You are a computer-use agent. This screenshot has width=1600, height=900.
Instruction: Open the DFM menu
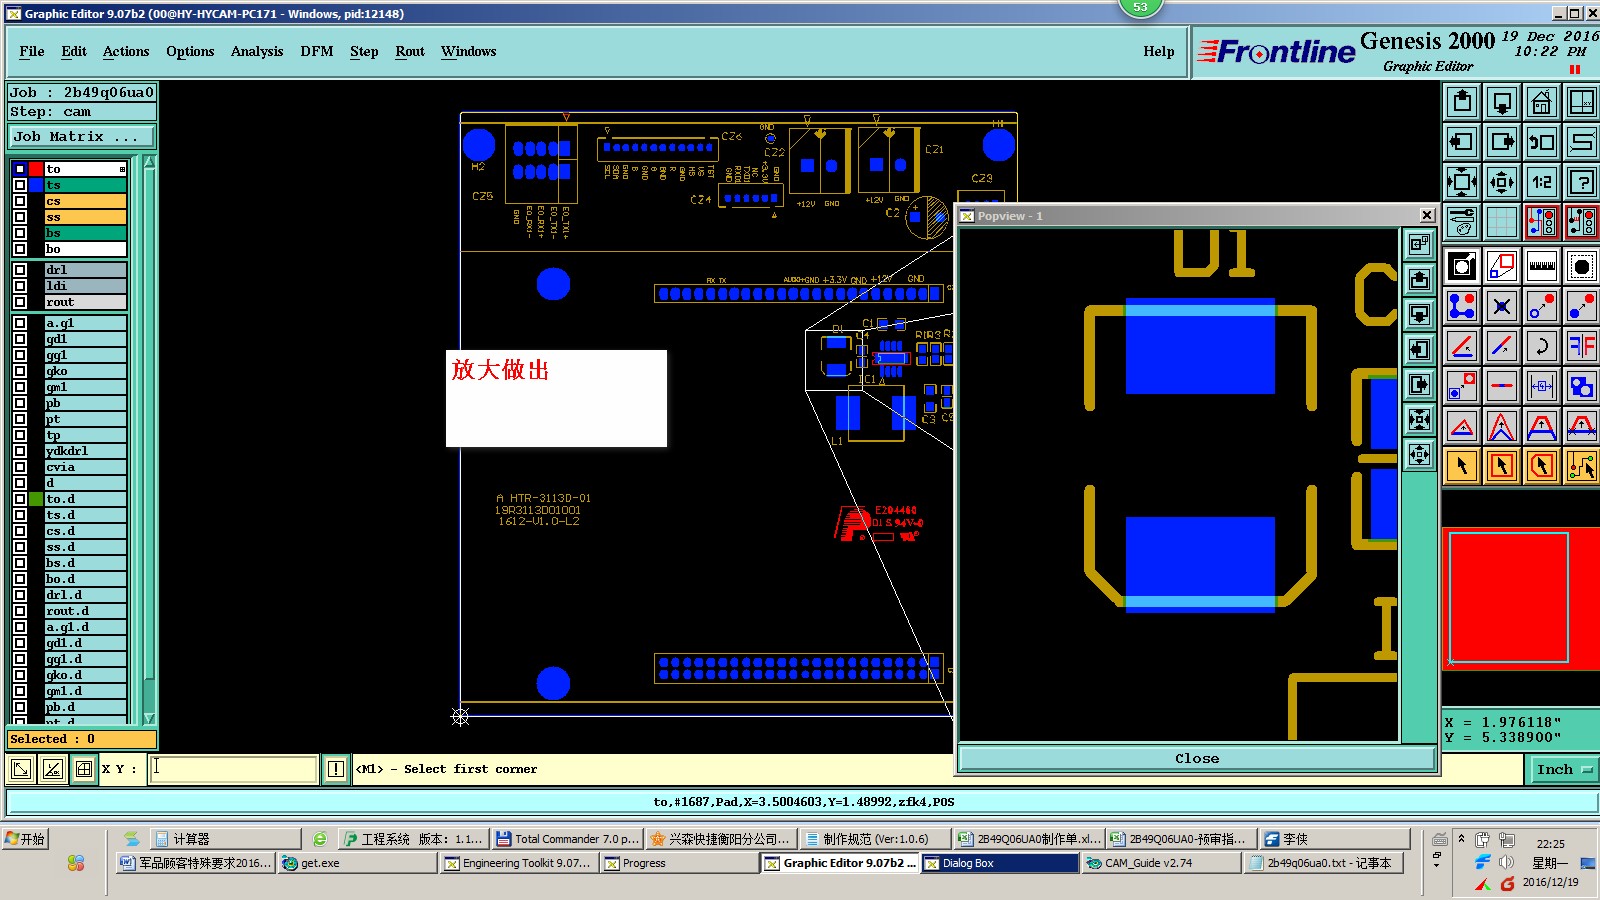[x=317, y=52]
